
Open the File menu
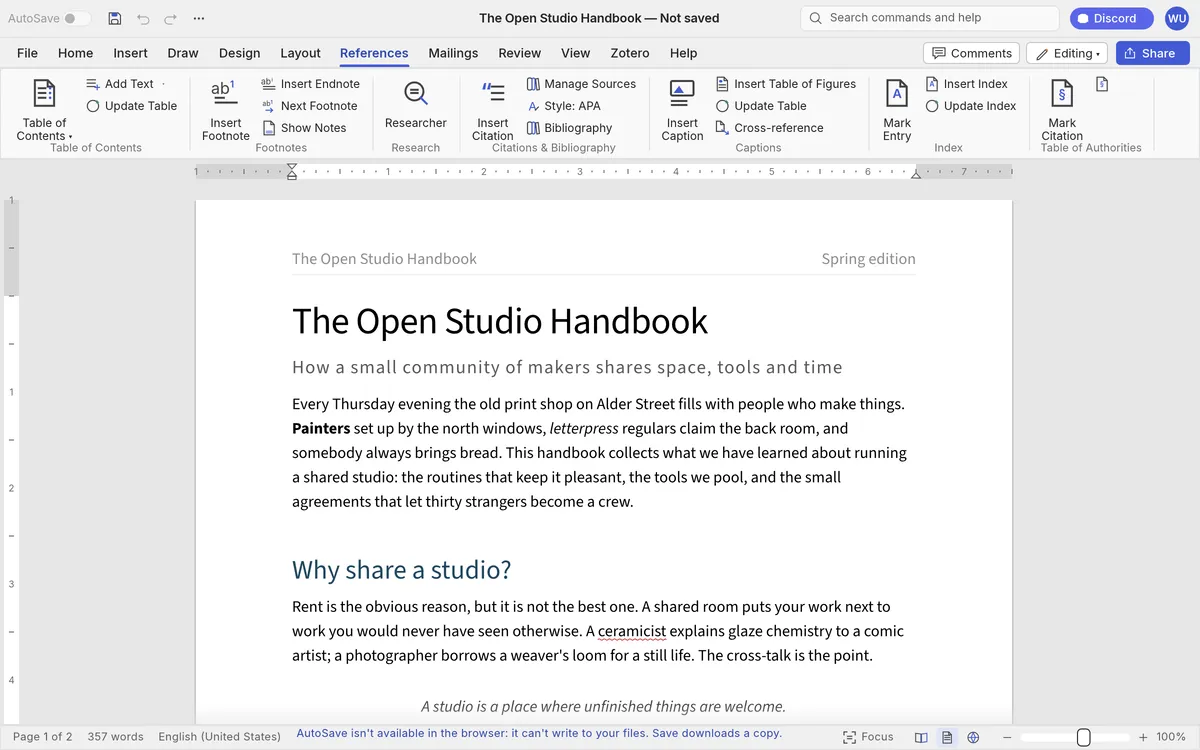27,53
